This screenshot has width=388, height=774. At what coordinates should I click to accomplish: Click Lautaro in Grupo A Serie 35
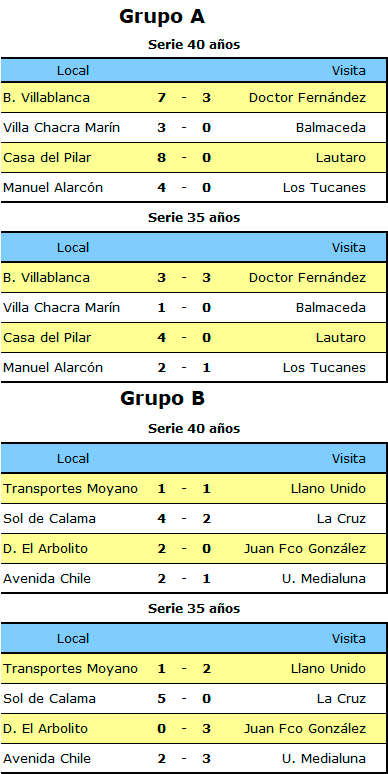pos(341,338)
